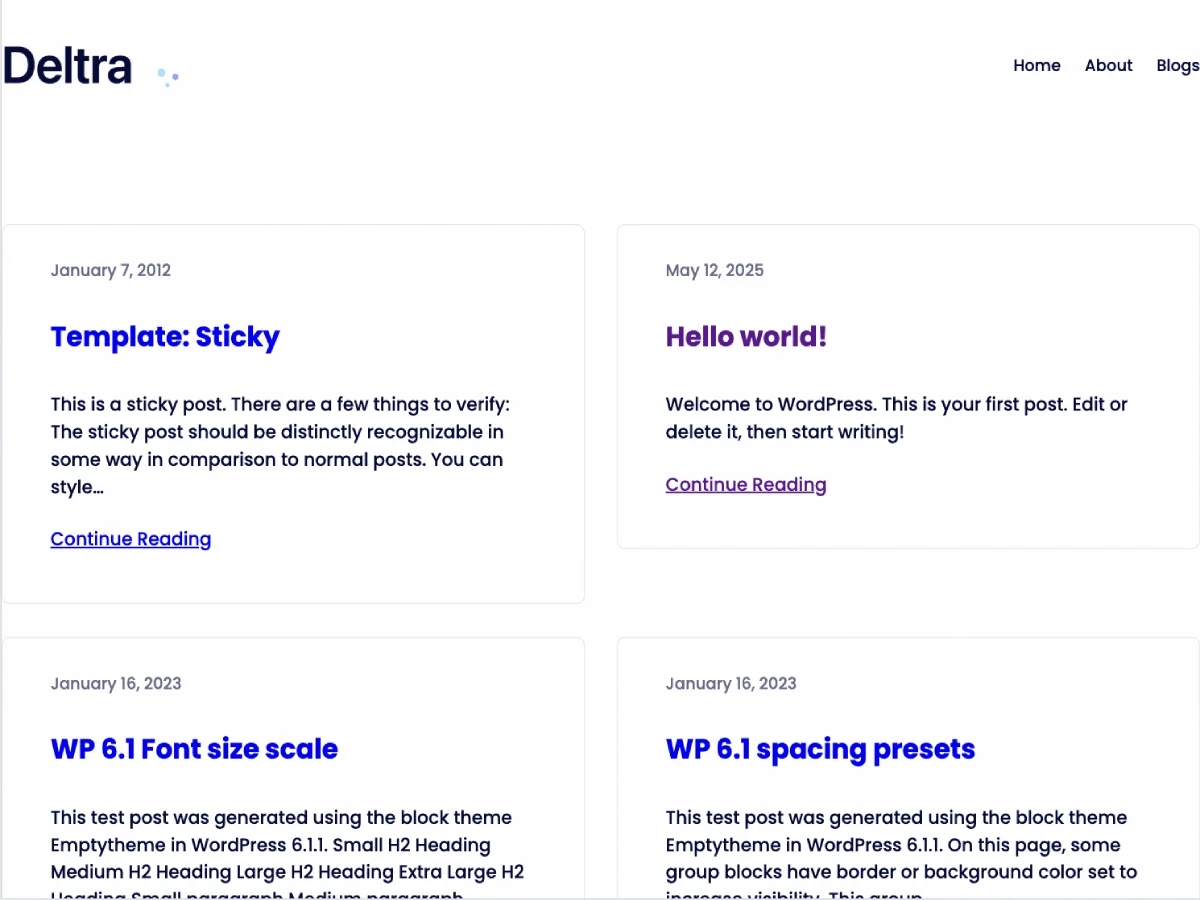The width and height of the screenshot is (1200, 900).
Task: Open the WP 6.1 Font size scale post
Action: pyautogui.click(x=194, y=749)
